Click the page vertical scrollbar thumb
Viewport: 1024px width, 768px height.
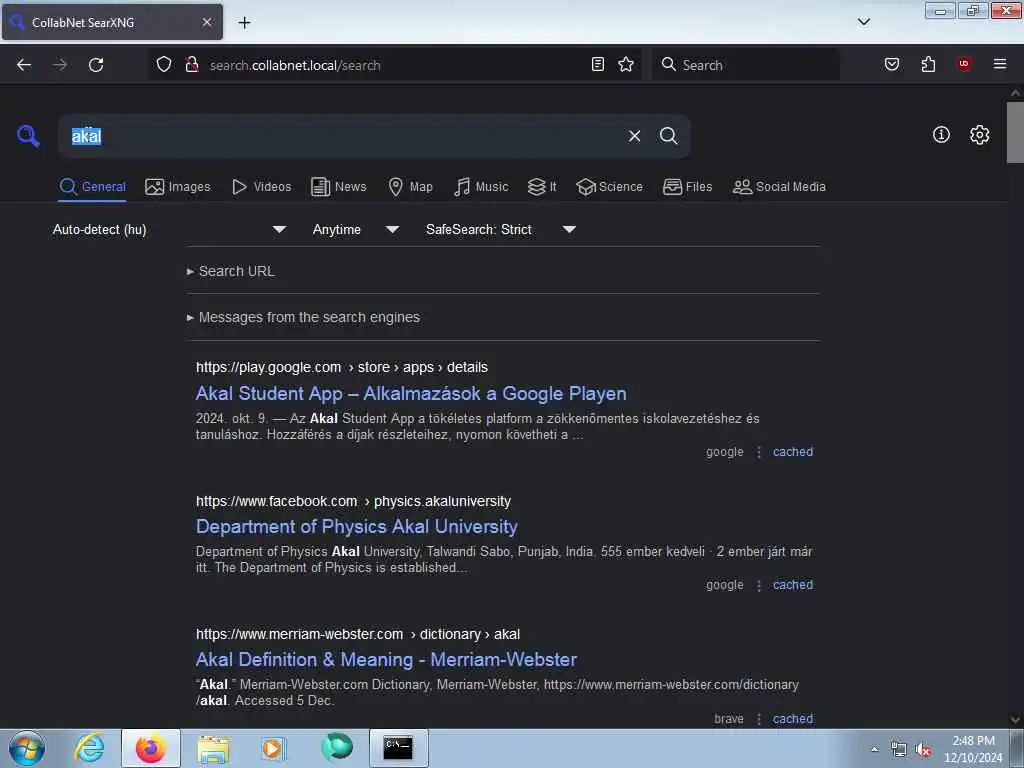[1015, 133]
